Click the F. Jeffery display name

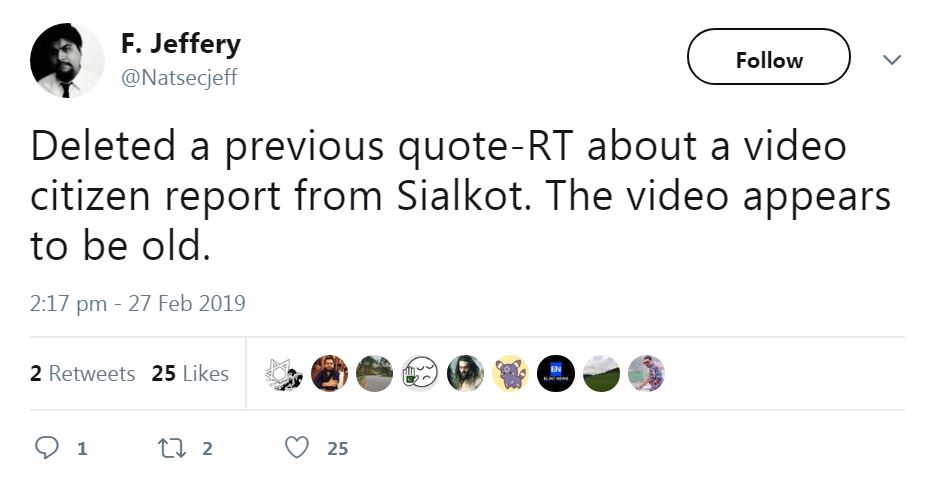[180, 45]
